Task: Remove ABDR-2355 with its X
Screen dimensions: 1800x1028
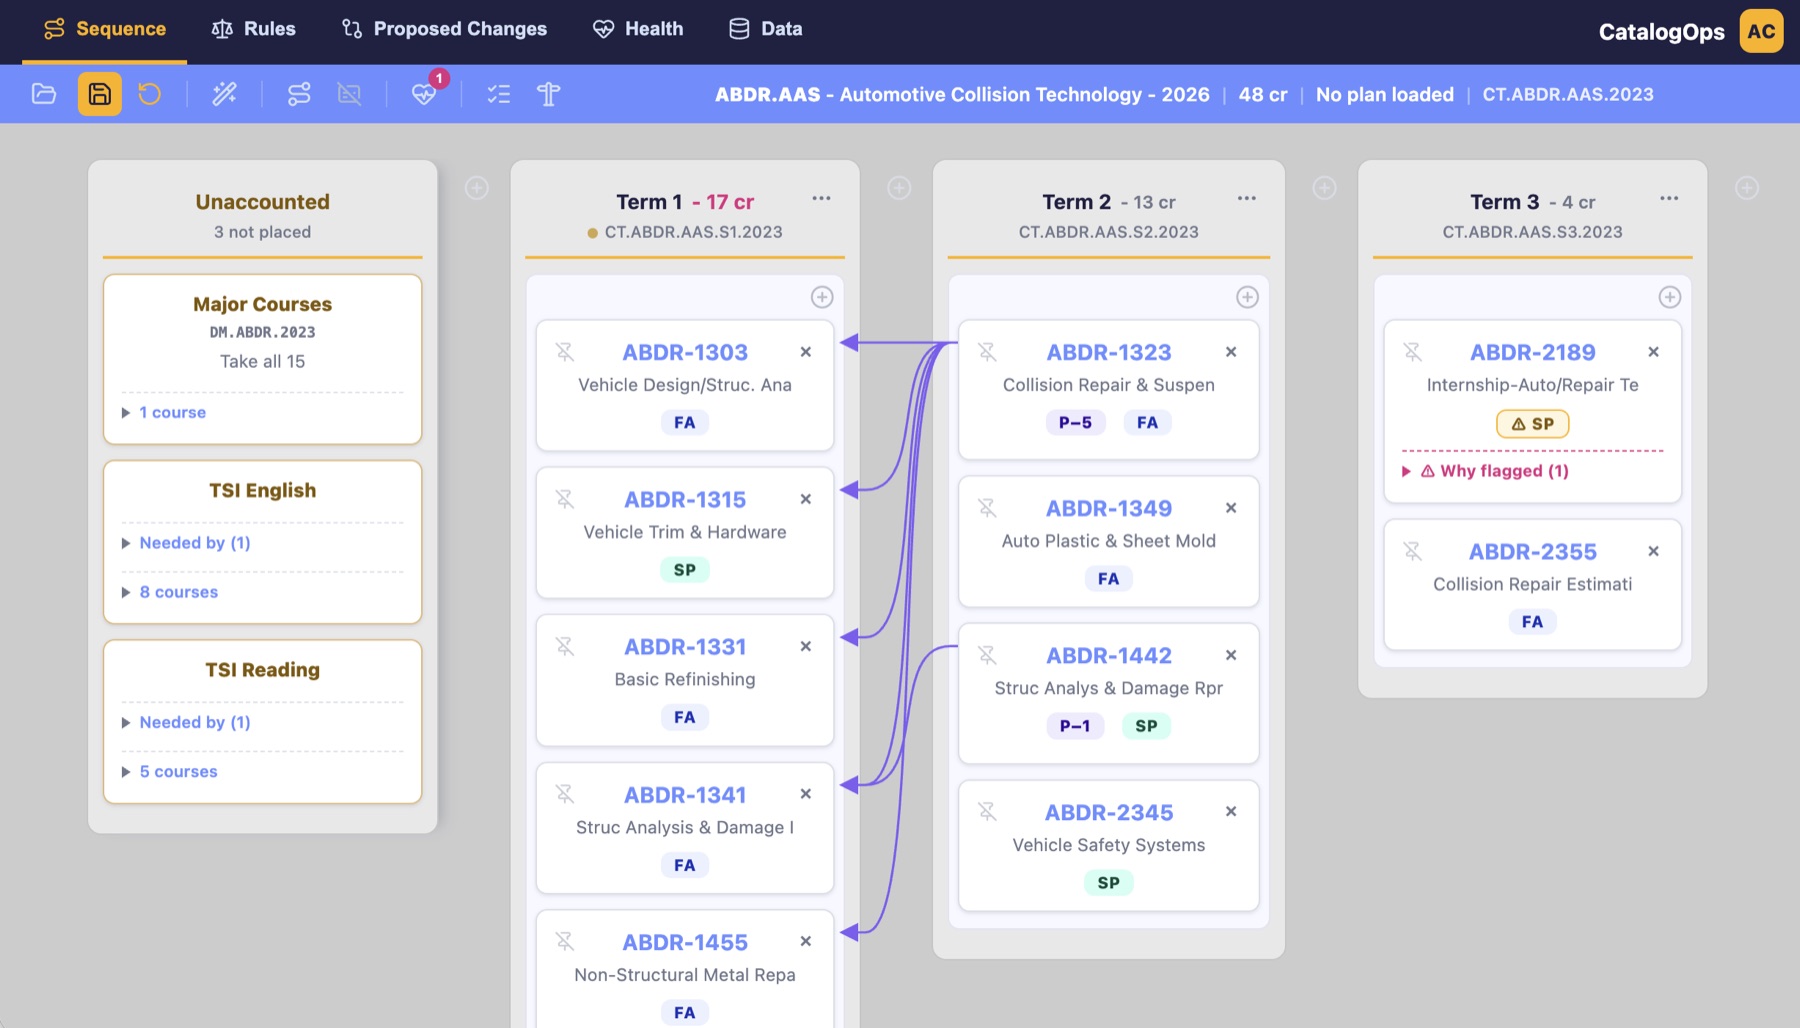Action: (1654, 551)
